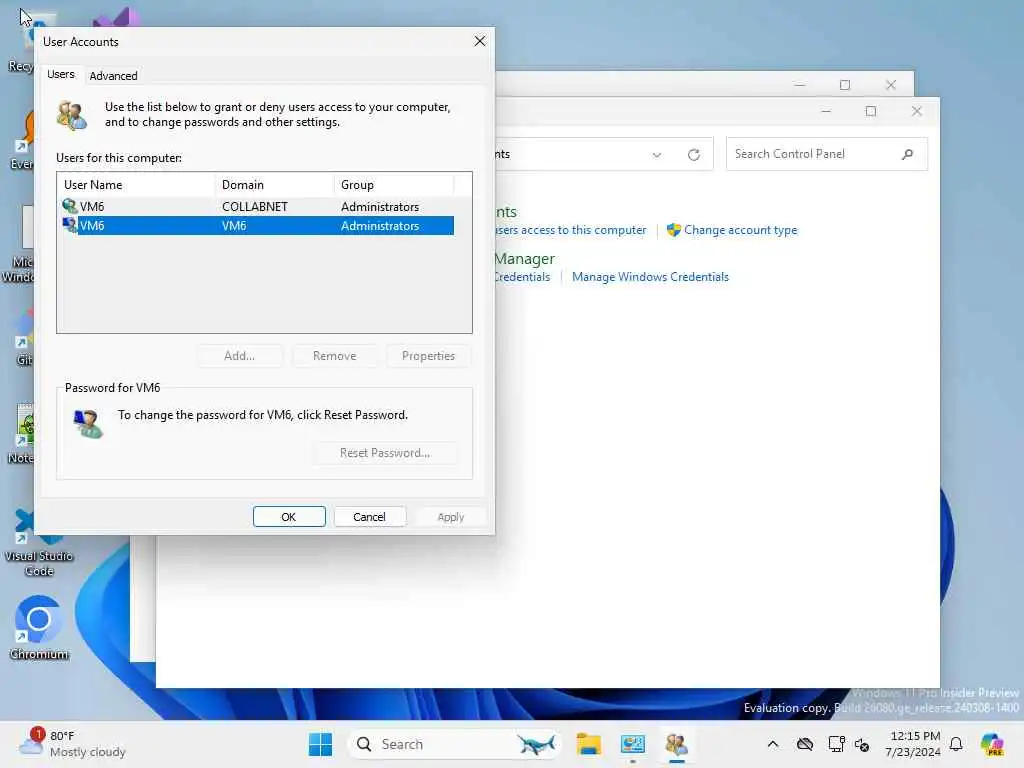Select the VM6 user in VM6 domain
Viewport: 1024px width, 768px height.
(258, 226)
